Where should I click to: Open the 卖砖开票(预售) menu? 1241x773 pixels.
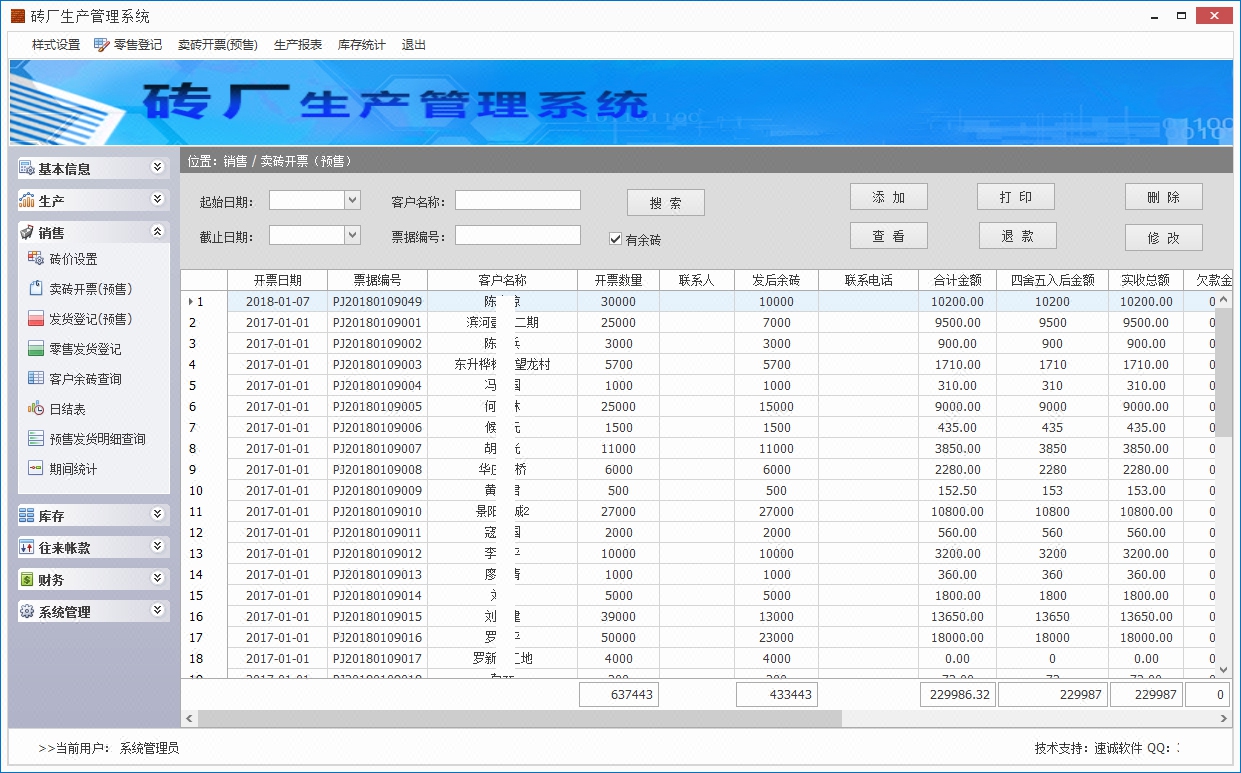tap(218, 45)
